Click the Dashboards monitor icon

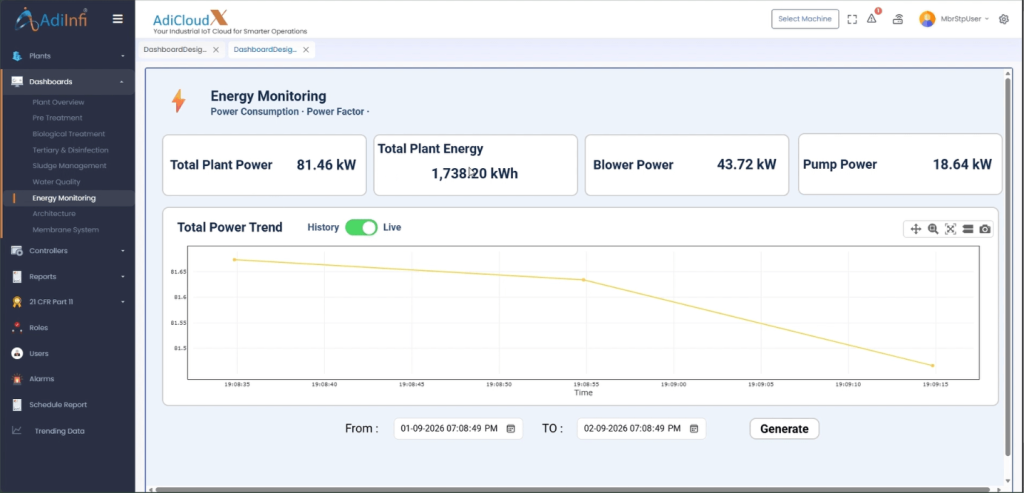pos(17,82)
